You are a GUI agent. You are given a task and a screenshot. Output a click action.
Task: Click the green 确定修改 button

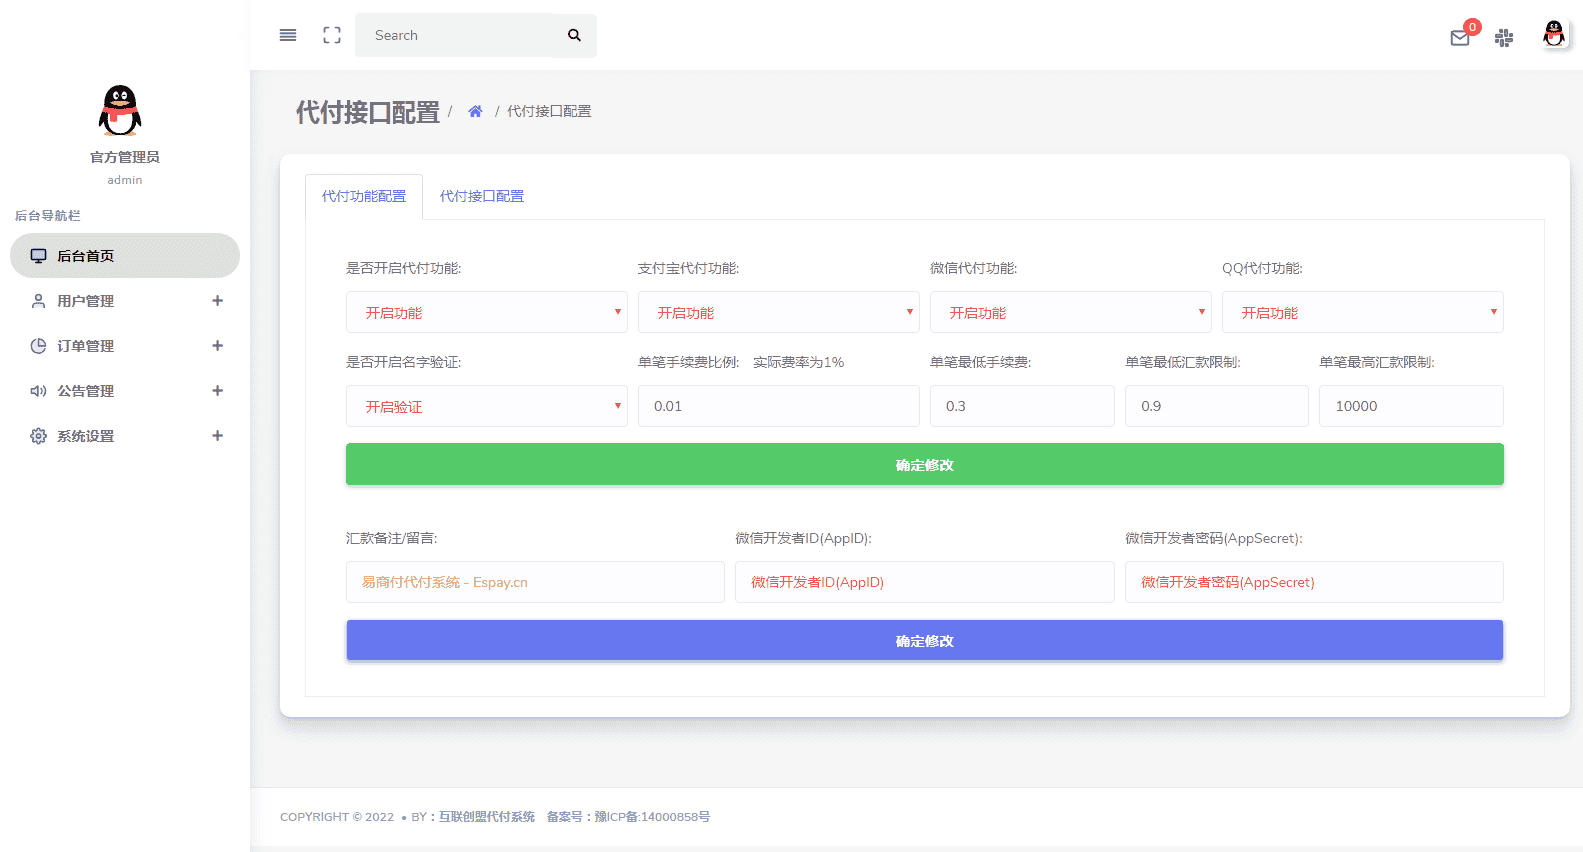click(924, 464)
